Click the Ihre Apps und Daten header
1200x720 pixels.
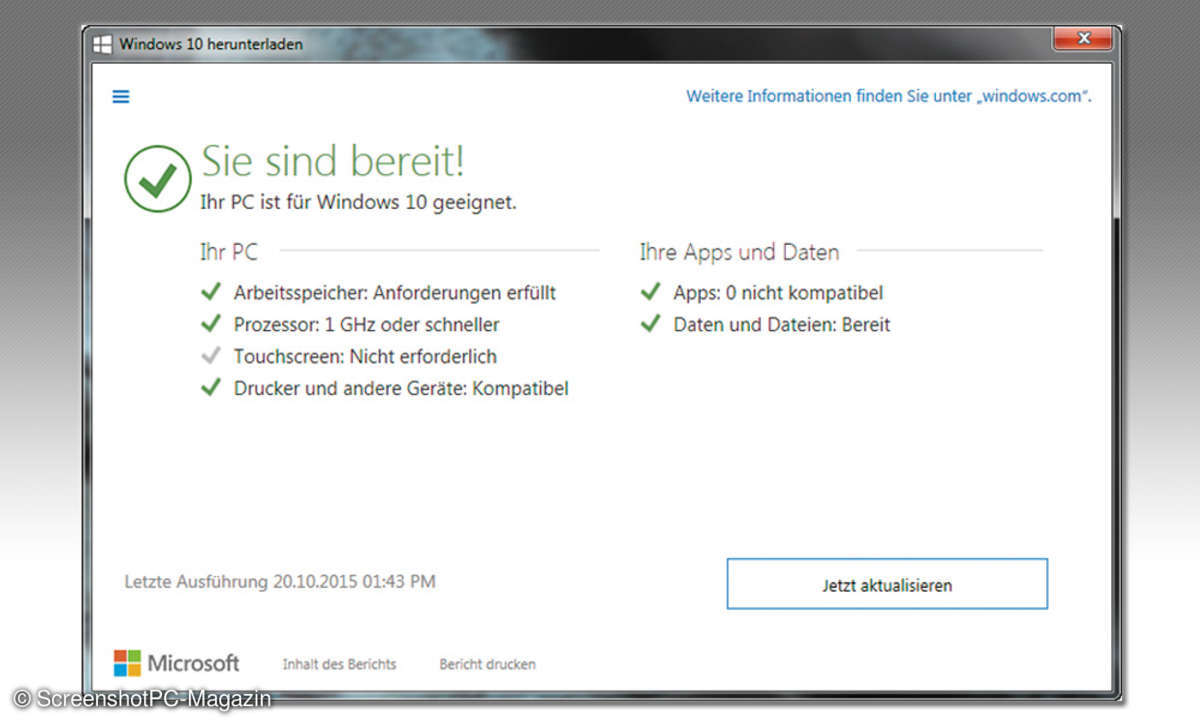coord(739,252)
